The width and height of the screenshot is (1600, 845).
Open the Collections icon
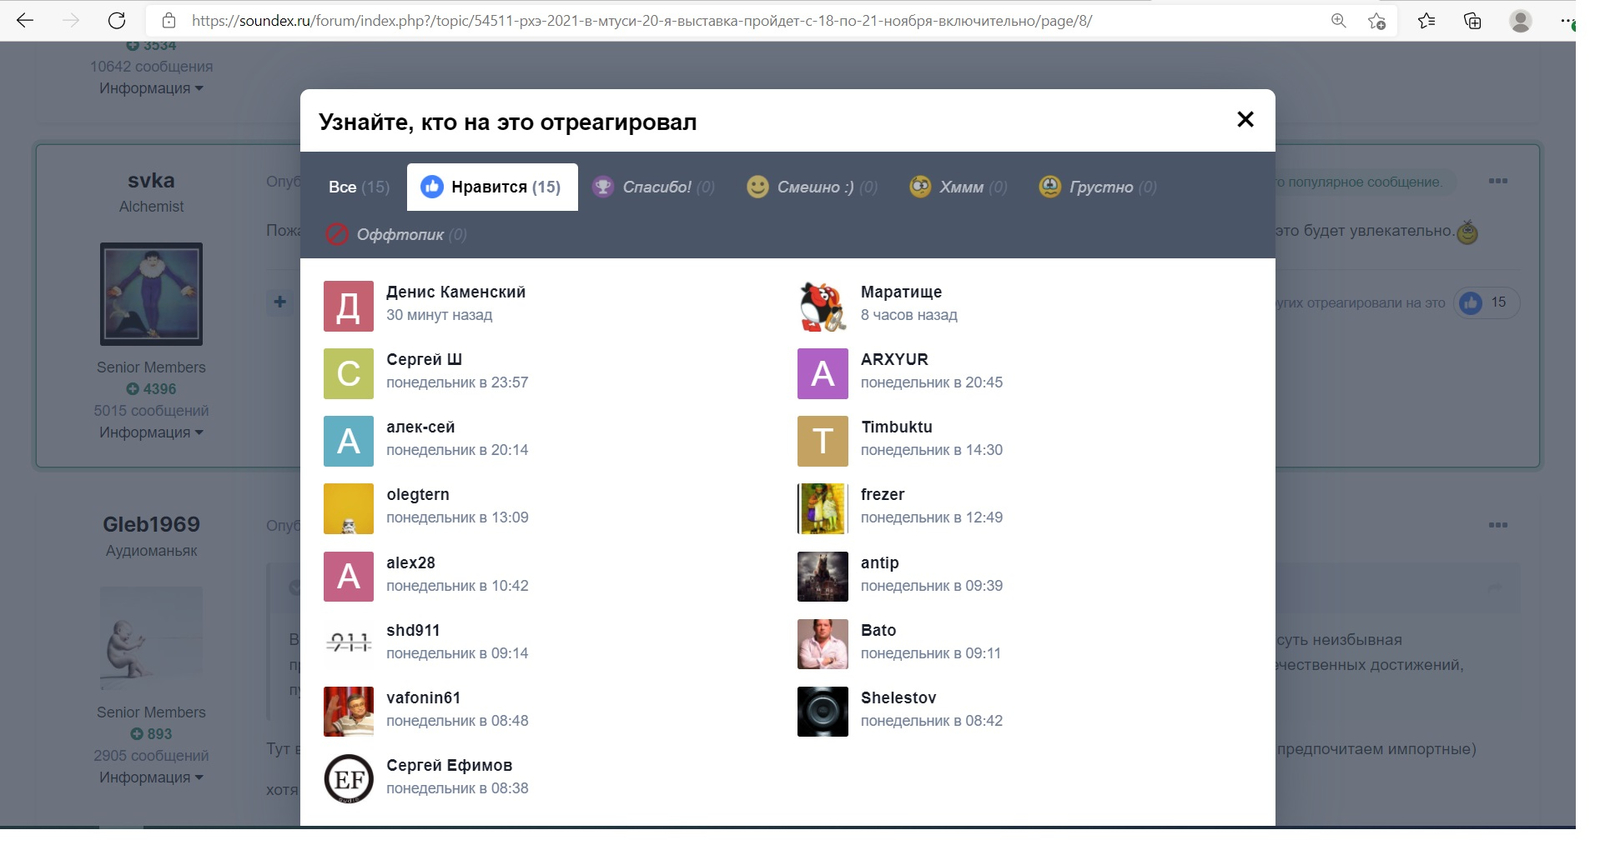coord(1472,20)
